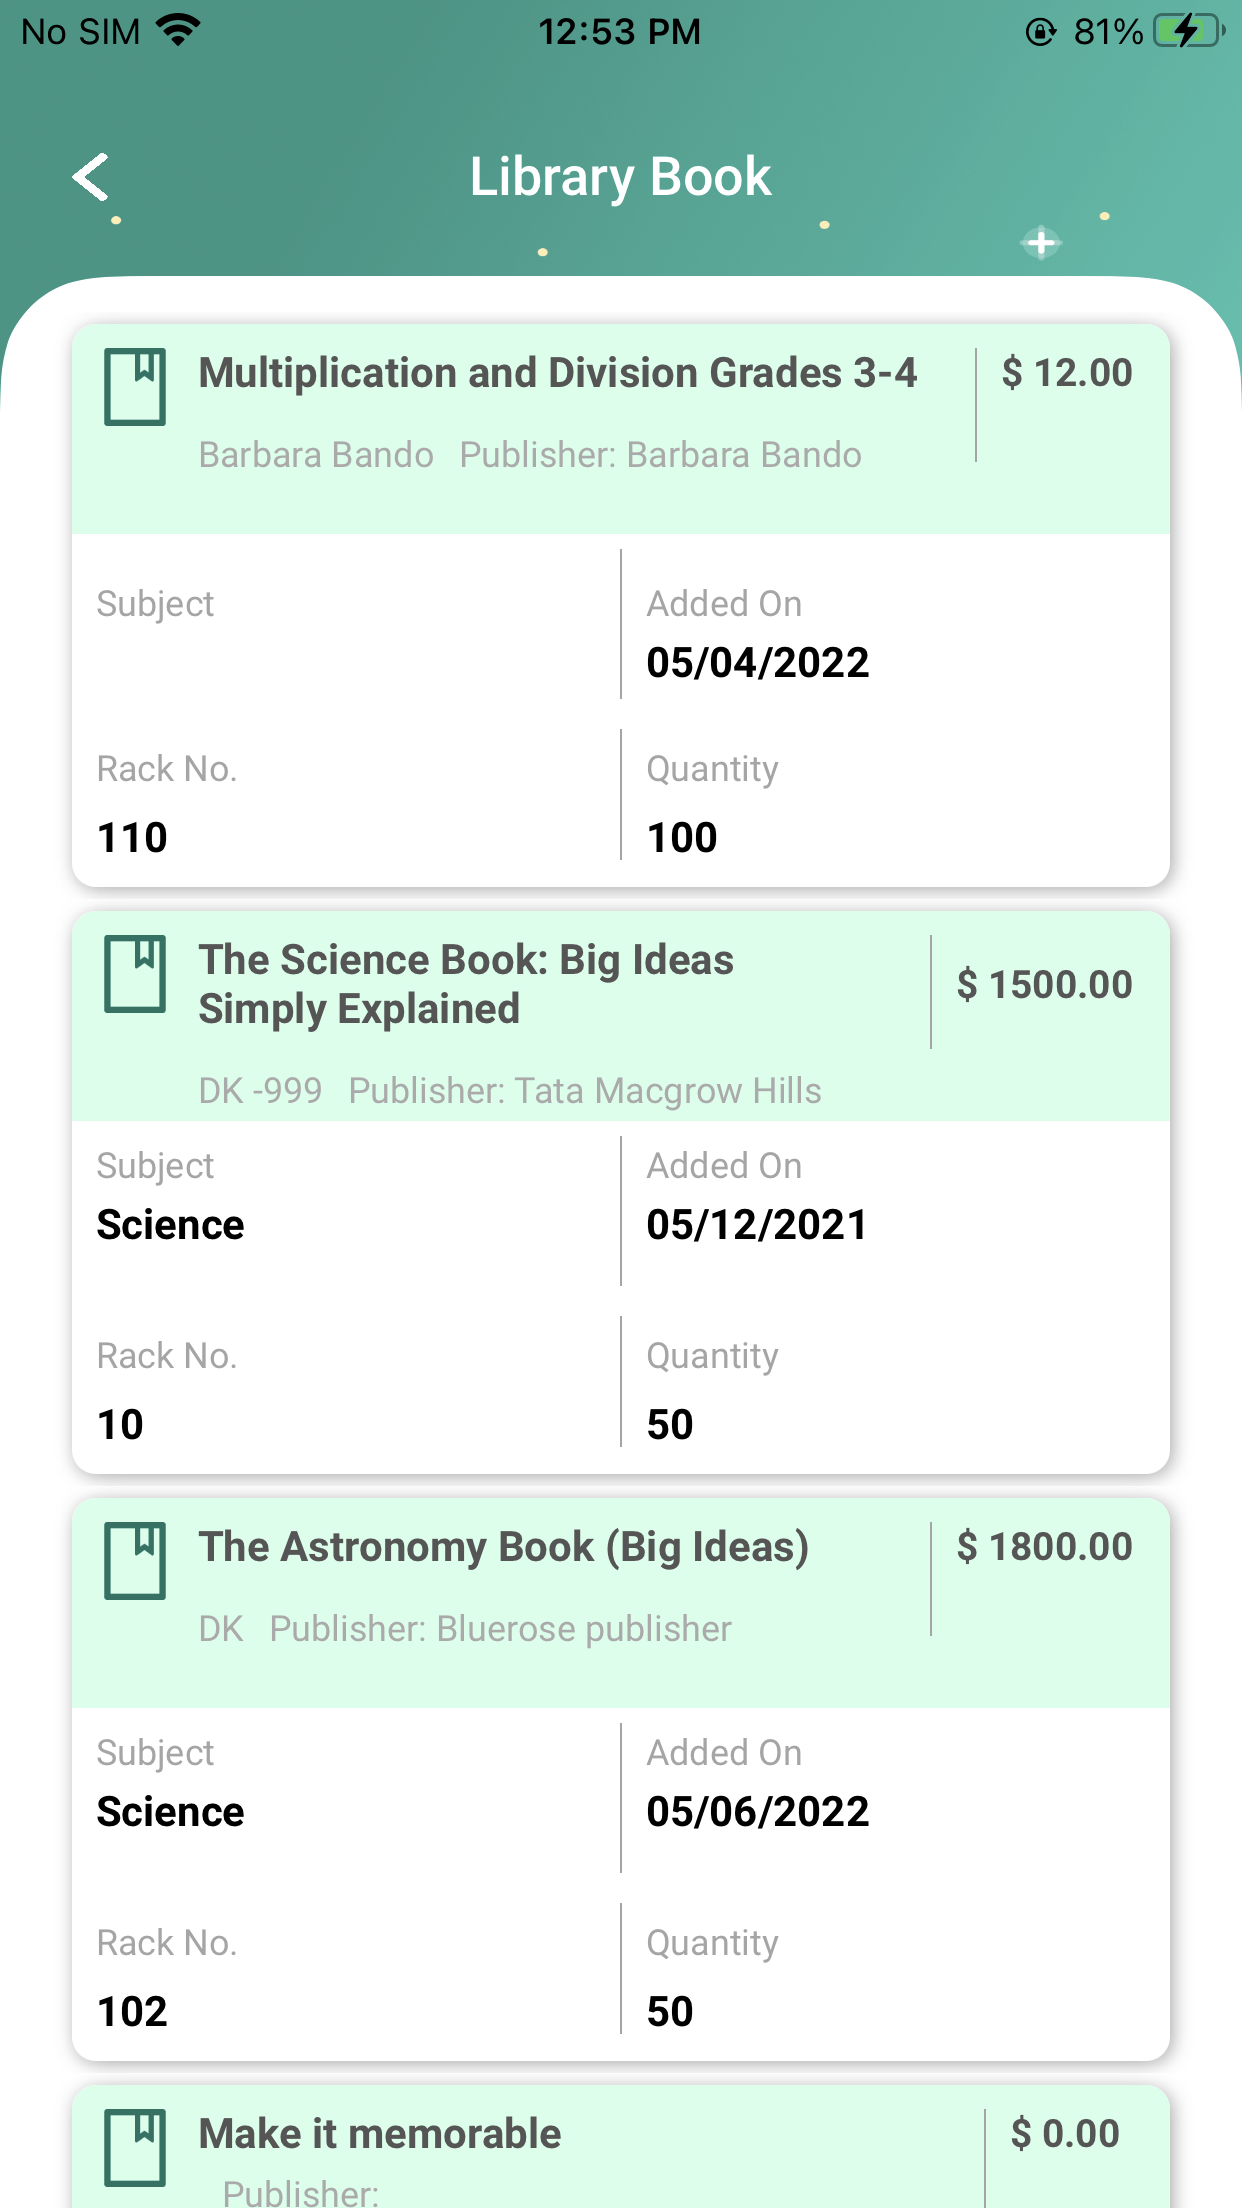
Task: Tap the $ 1500.00 price
Action: click(1044, 985)
